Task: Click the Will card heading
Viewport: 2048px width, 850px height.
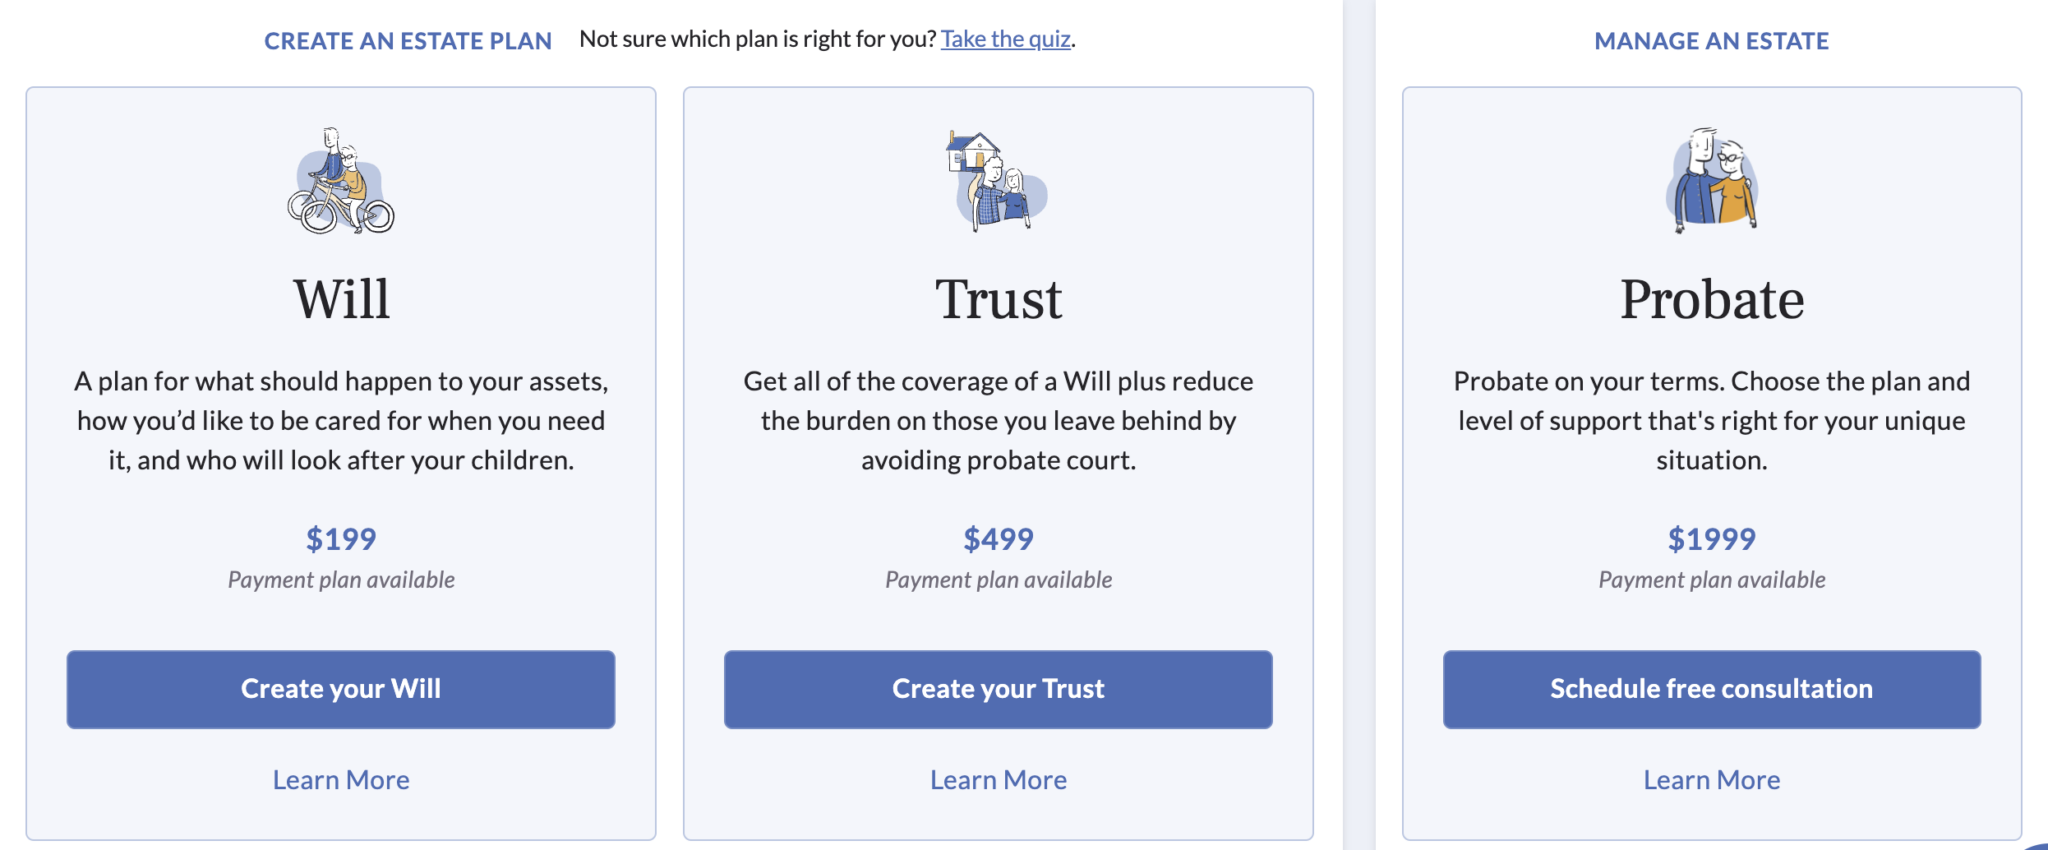Action: click(x=341, y=299)
